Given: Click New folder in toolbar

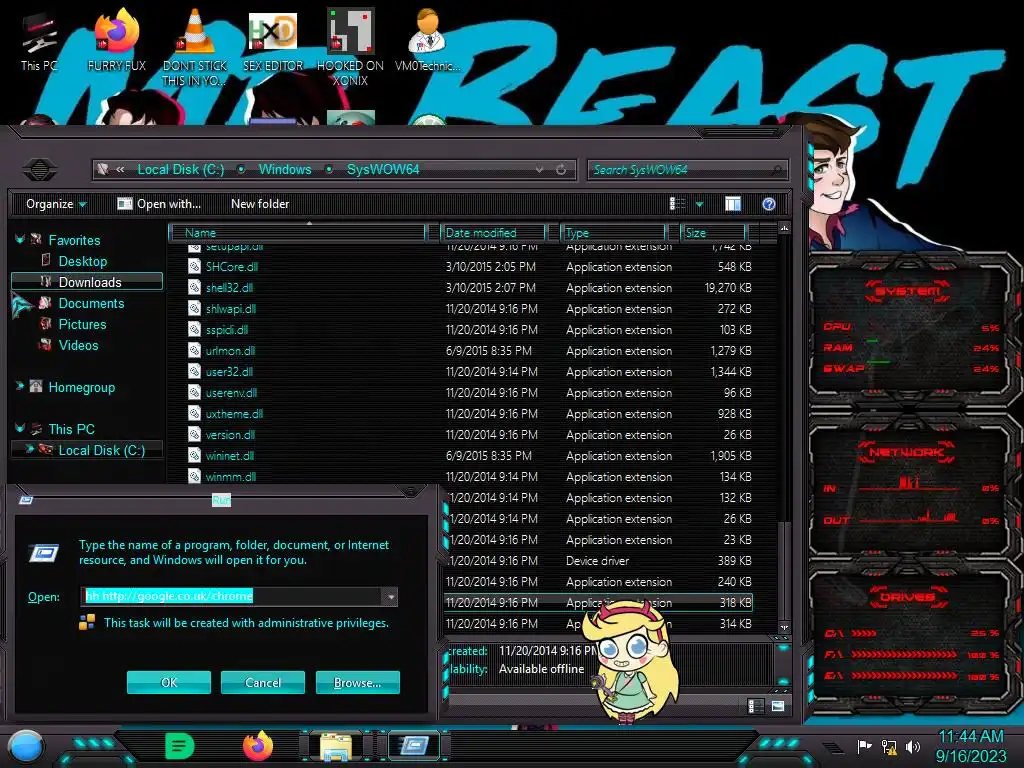Looking at the screenshot, I should [x=260, y=204].
